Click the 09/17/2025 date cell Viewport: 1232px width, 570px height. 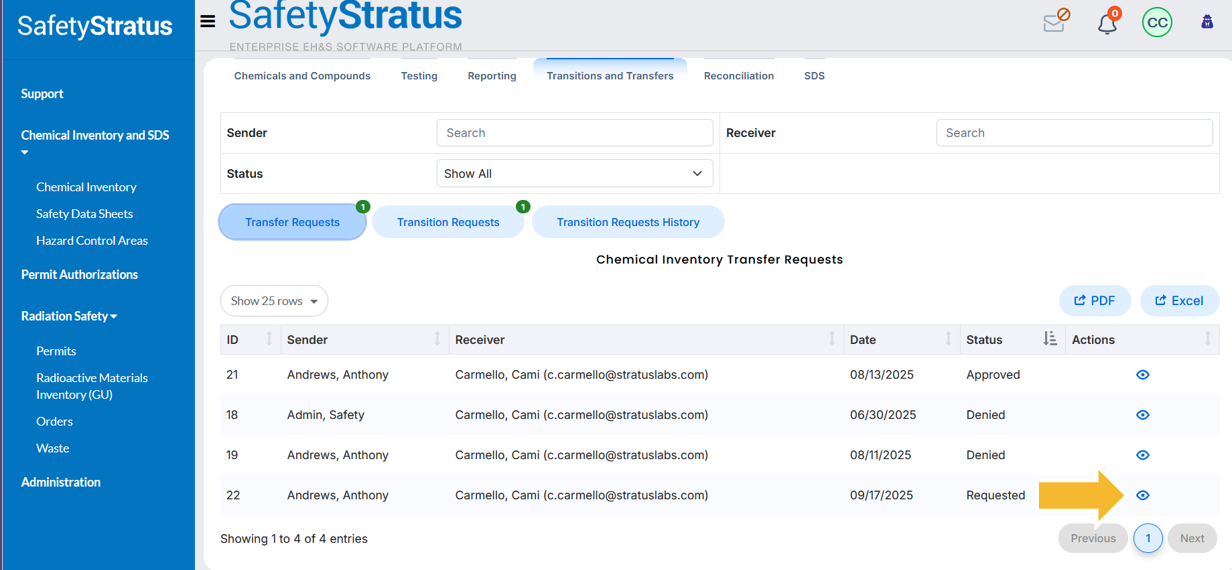[x=883, y=495]
